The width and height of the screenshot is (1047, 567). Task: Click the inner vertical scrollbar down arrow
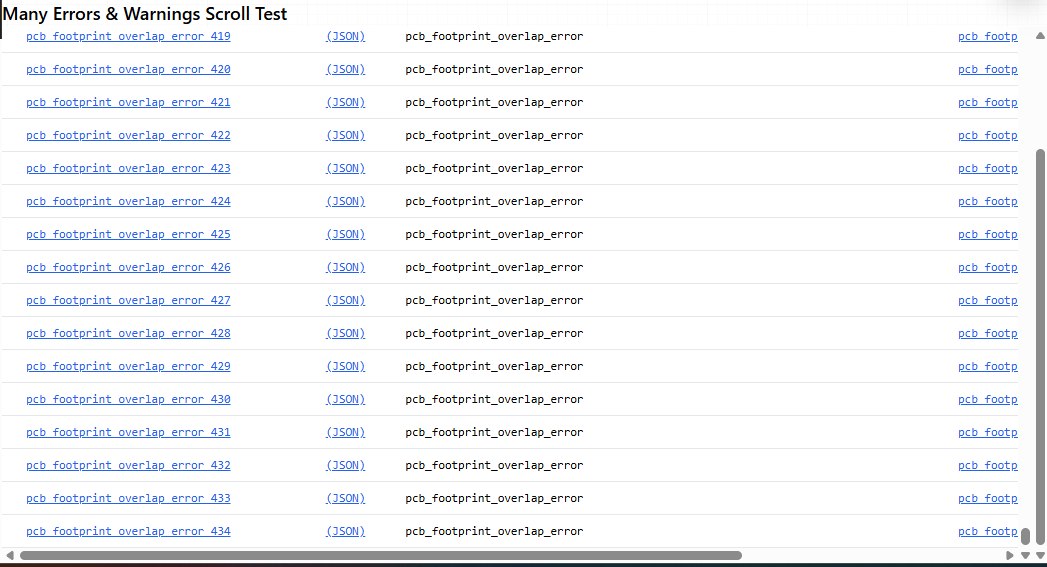tap(1026, 556)
